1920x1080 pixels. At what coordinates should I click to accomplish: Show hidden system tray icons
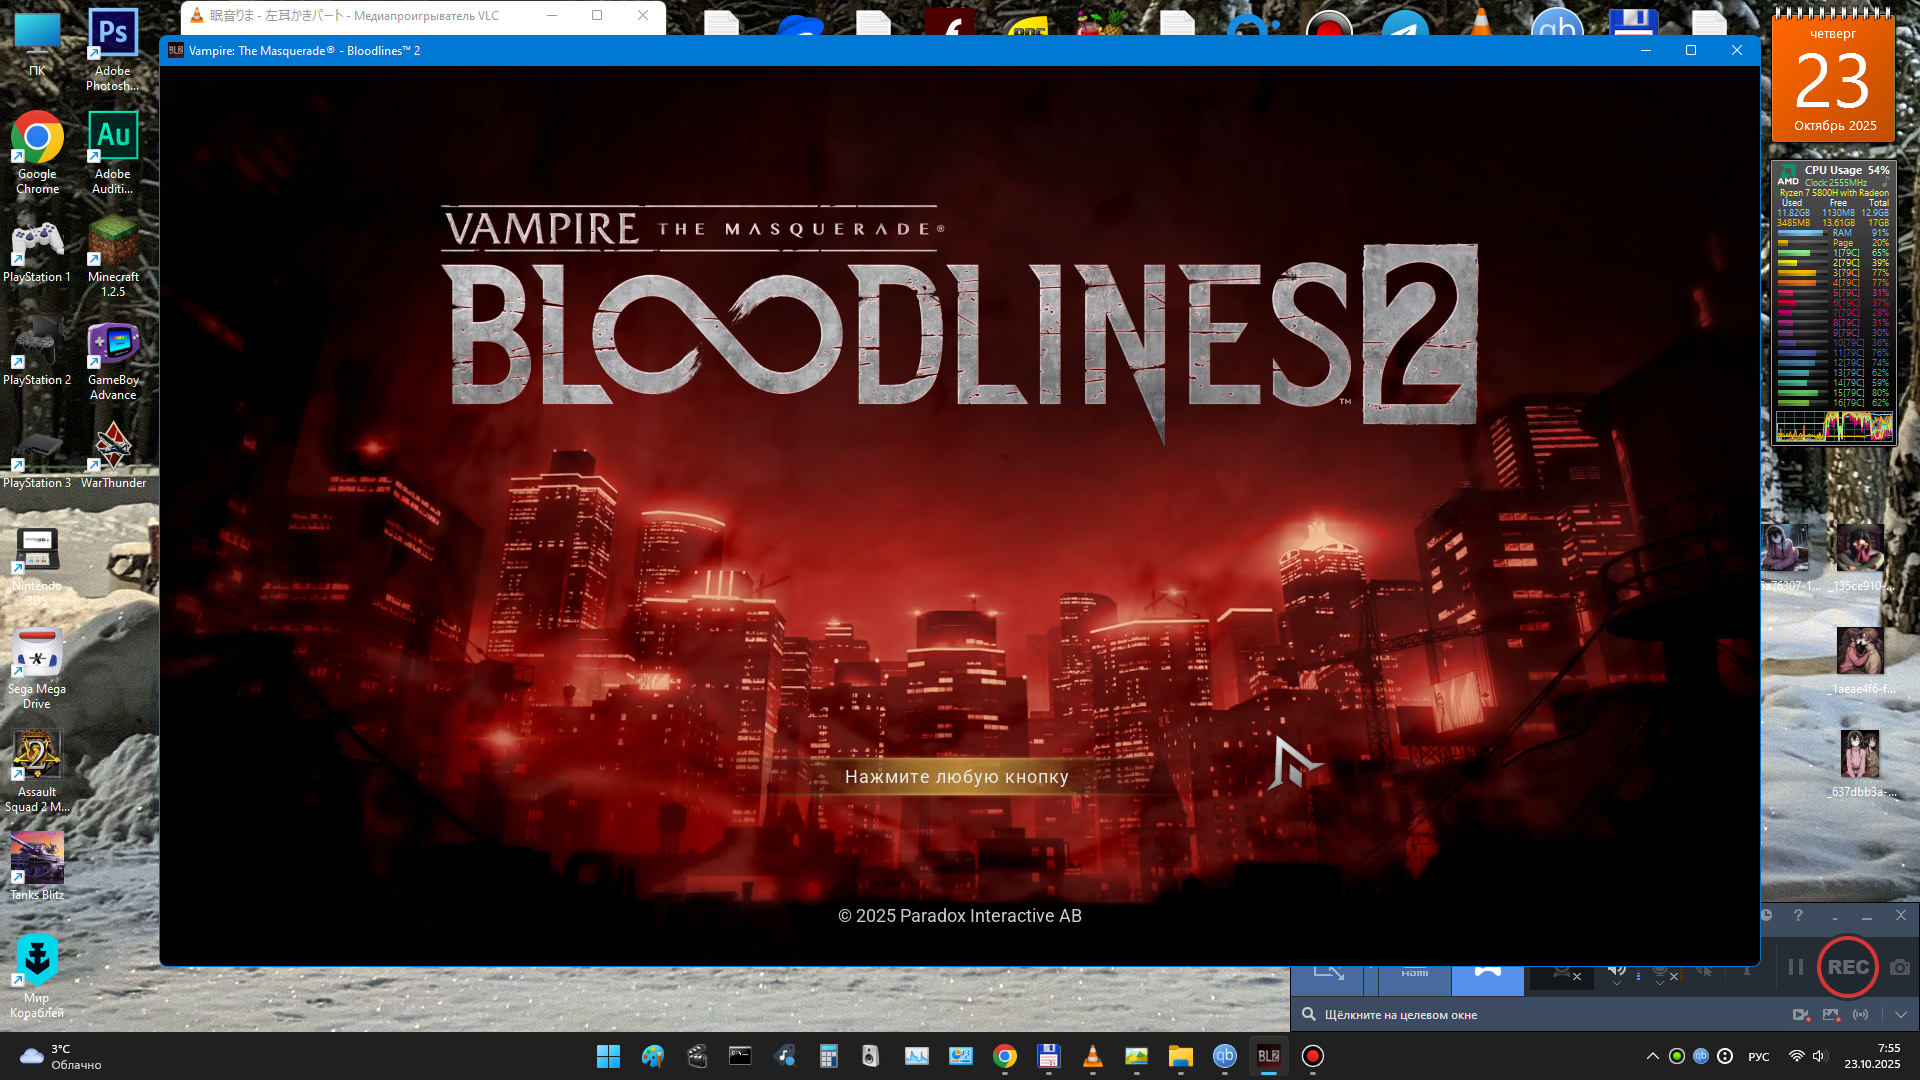tap(1652, 1056)
